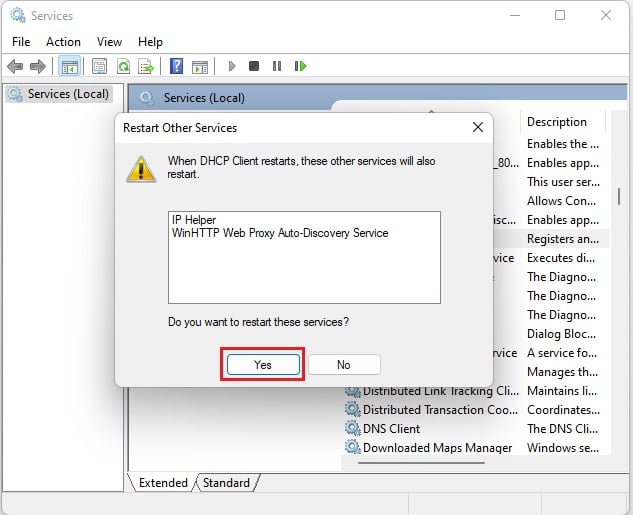
Task: Switch to the Extended tab
Action: coord(163,483)
